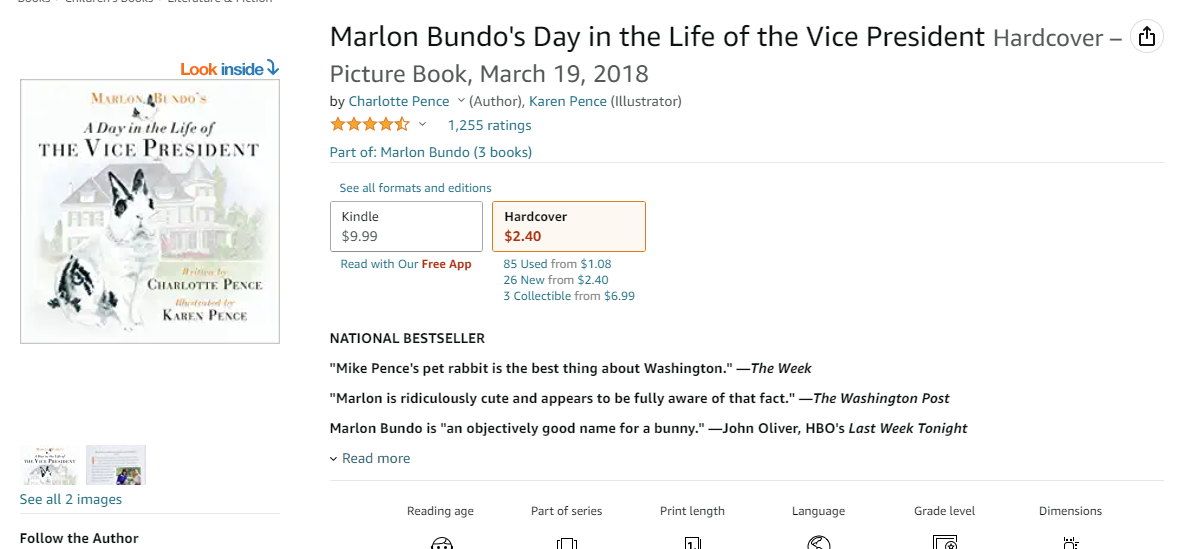The width and height of the screenshot is (1188, 549).
Task: Click the share icon beside the title
Action: coord(1146,37)
